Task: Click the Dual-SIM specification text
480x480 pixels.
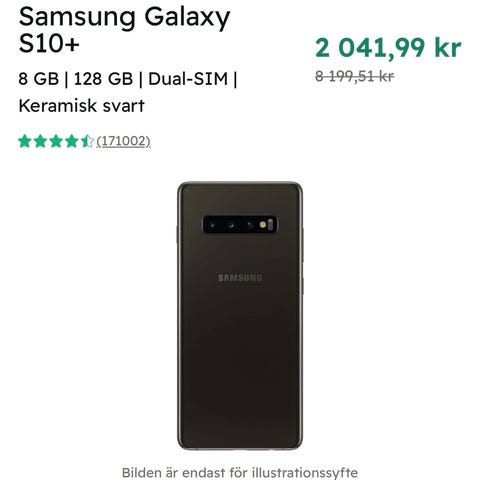Action: [188, 79]
